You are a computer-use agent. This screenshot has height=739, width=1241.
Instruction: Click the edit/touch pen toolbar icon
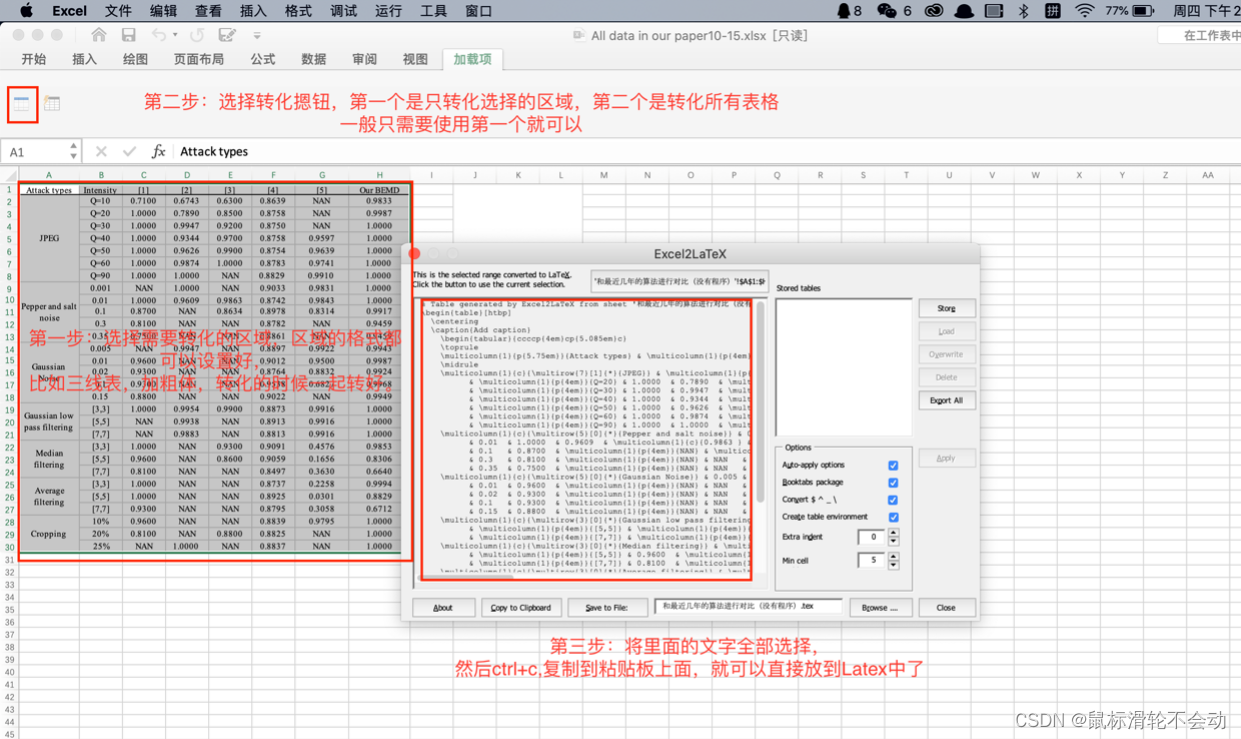[227, 35]
